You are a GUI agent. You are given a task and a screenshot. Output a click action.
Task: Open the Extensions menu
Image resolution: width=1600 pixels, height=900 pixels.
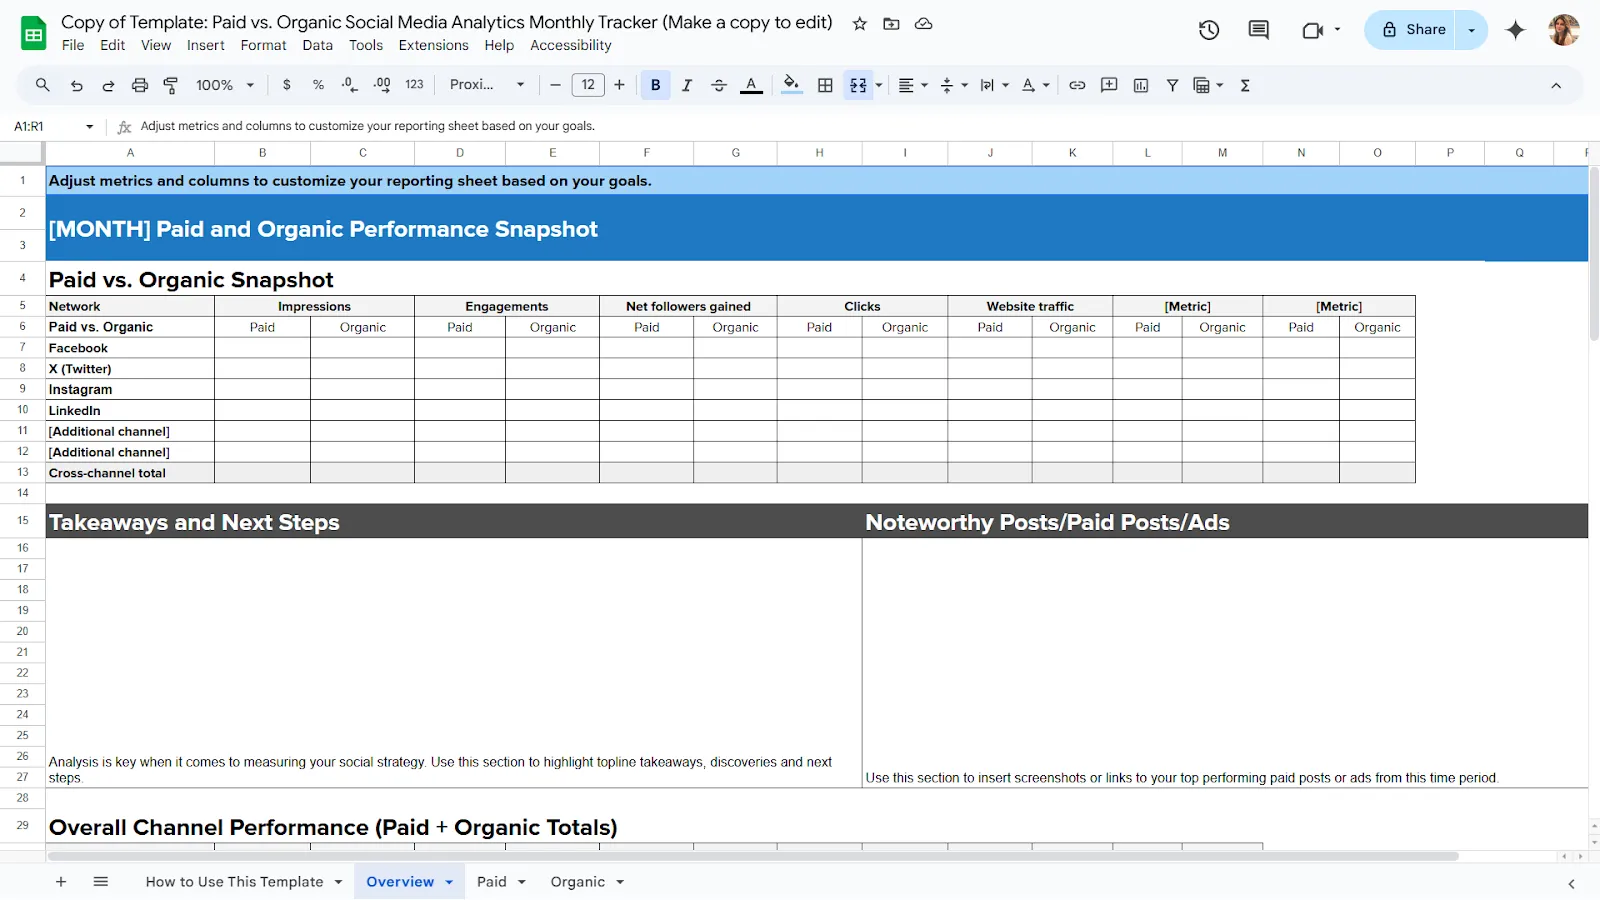pos(433,45)
